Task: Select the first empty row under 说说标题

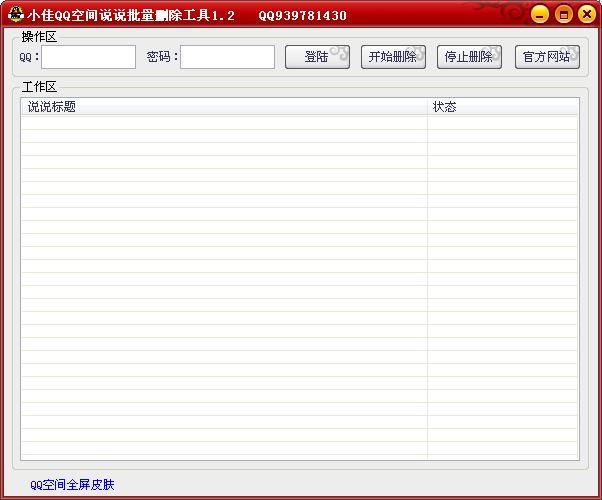Action: click(225, 123)
